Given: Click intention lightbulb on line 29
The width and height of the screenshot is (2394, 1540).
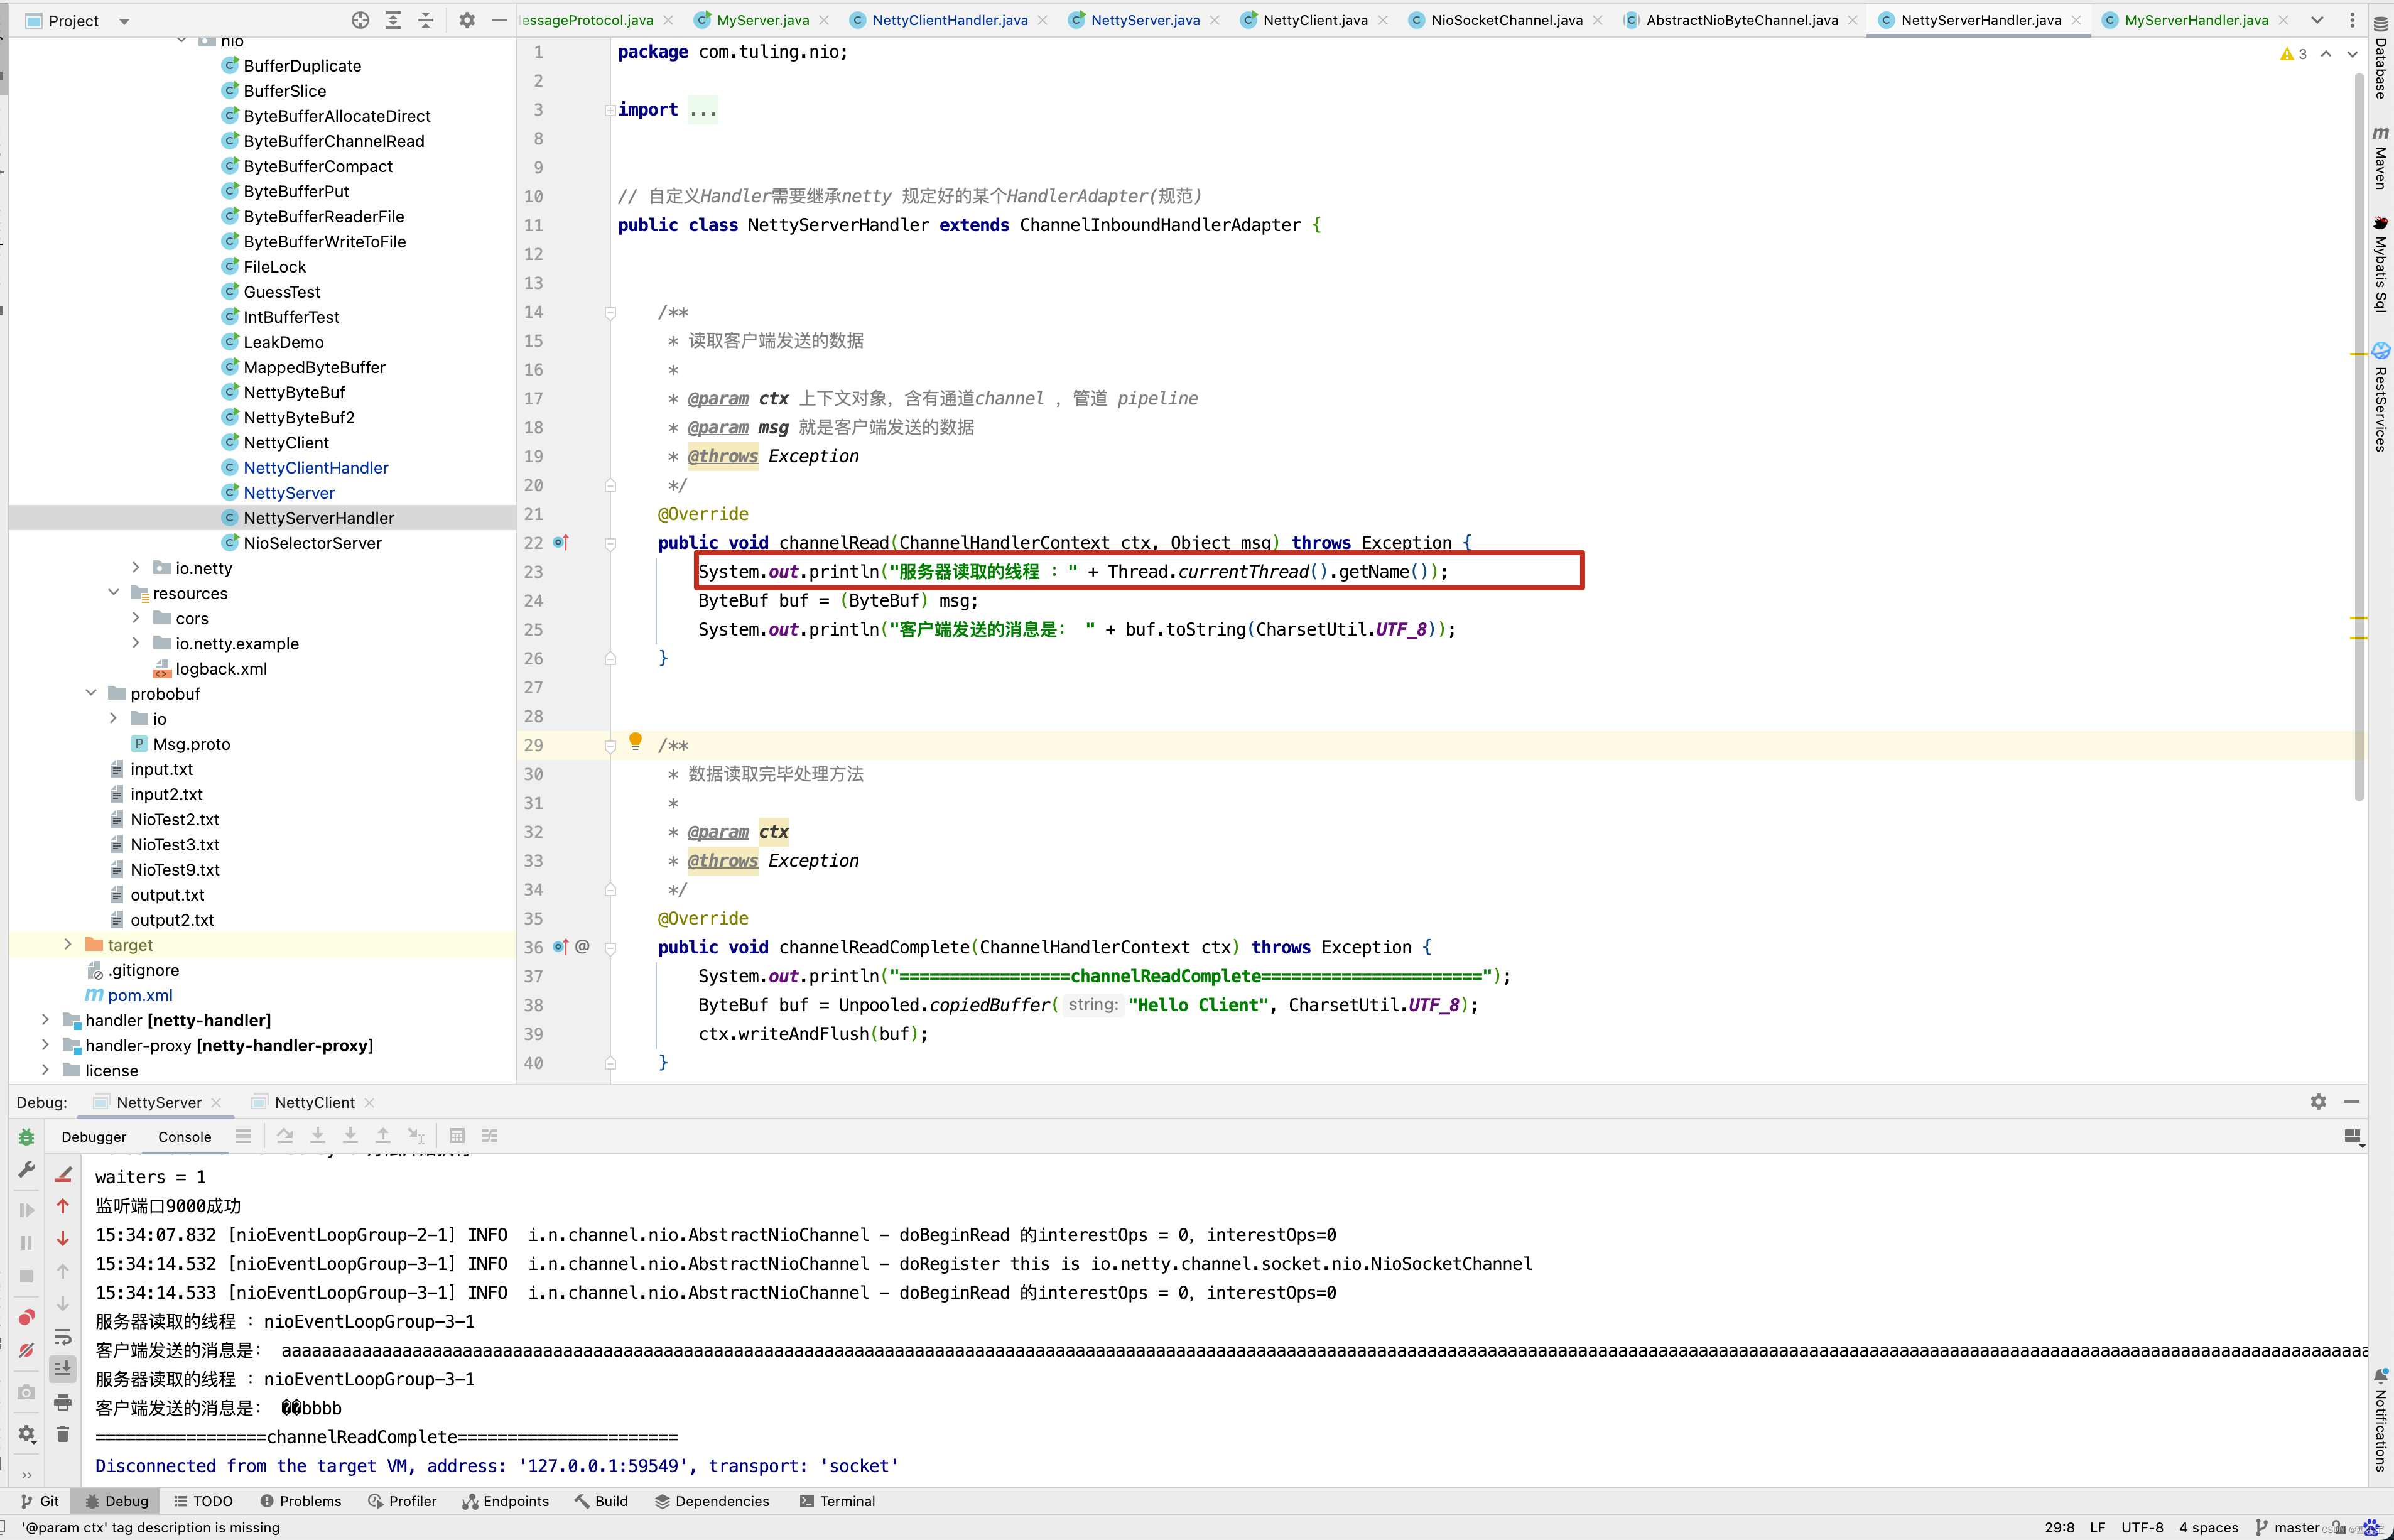Looking at the screenshot, I should click(635, 741).
